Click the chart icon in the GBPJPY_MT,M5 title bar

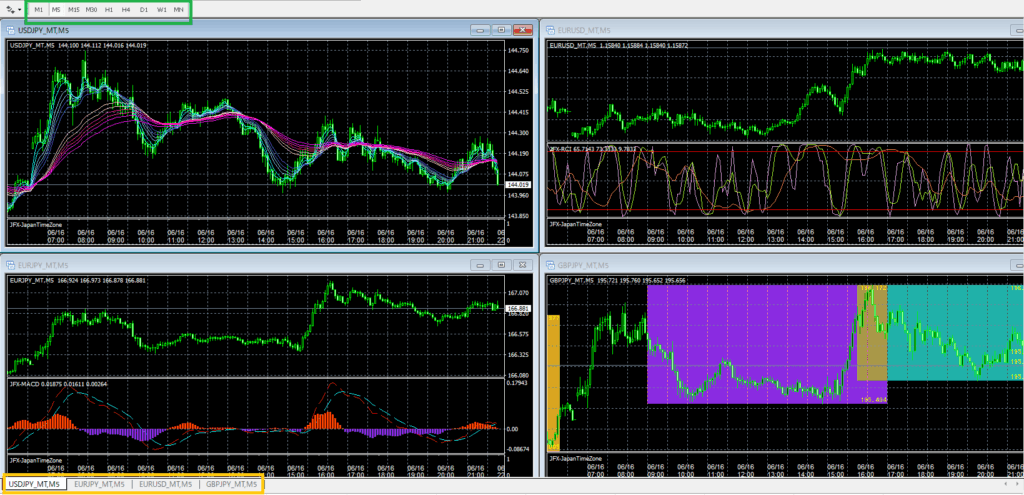pos(550,264)
